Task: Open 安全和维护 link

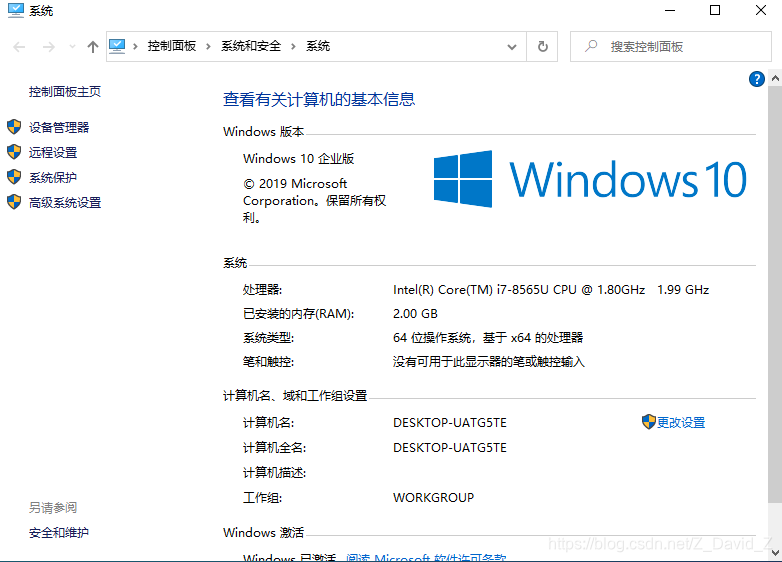Action: click(x=59, y=533)
